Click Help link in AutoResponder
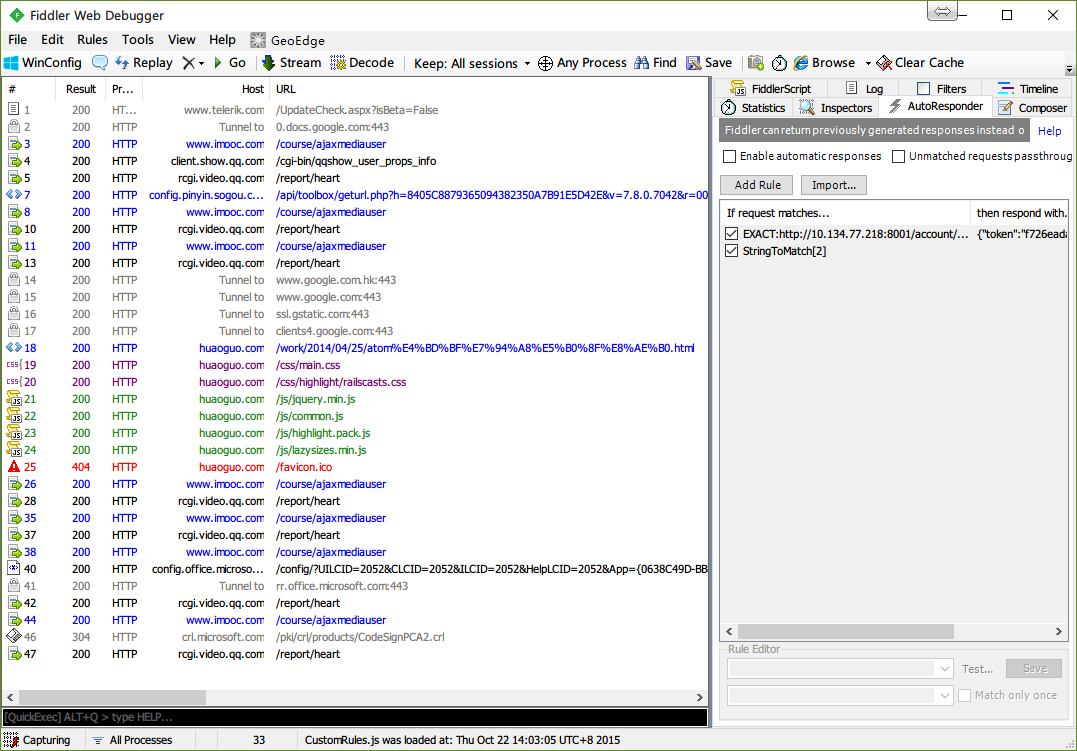This screenshot has height=751, width=1077. tap(1049, 131)
